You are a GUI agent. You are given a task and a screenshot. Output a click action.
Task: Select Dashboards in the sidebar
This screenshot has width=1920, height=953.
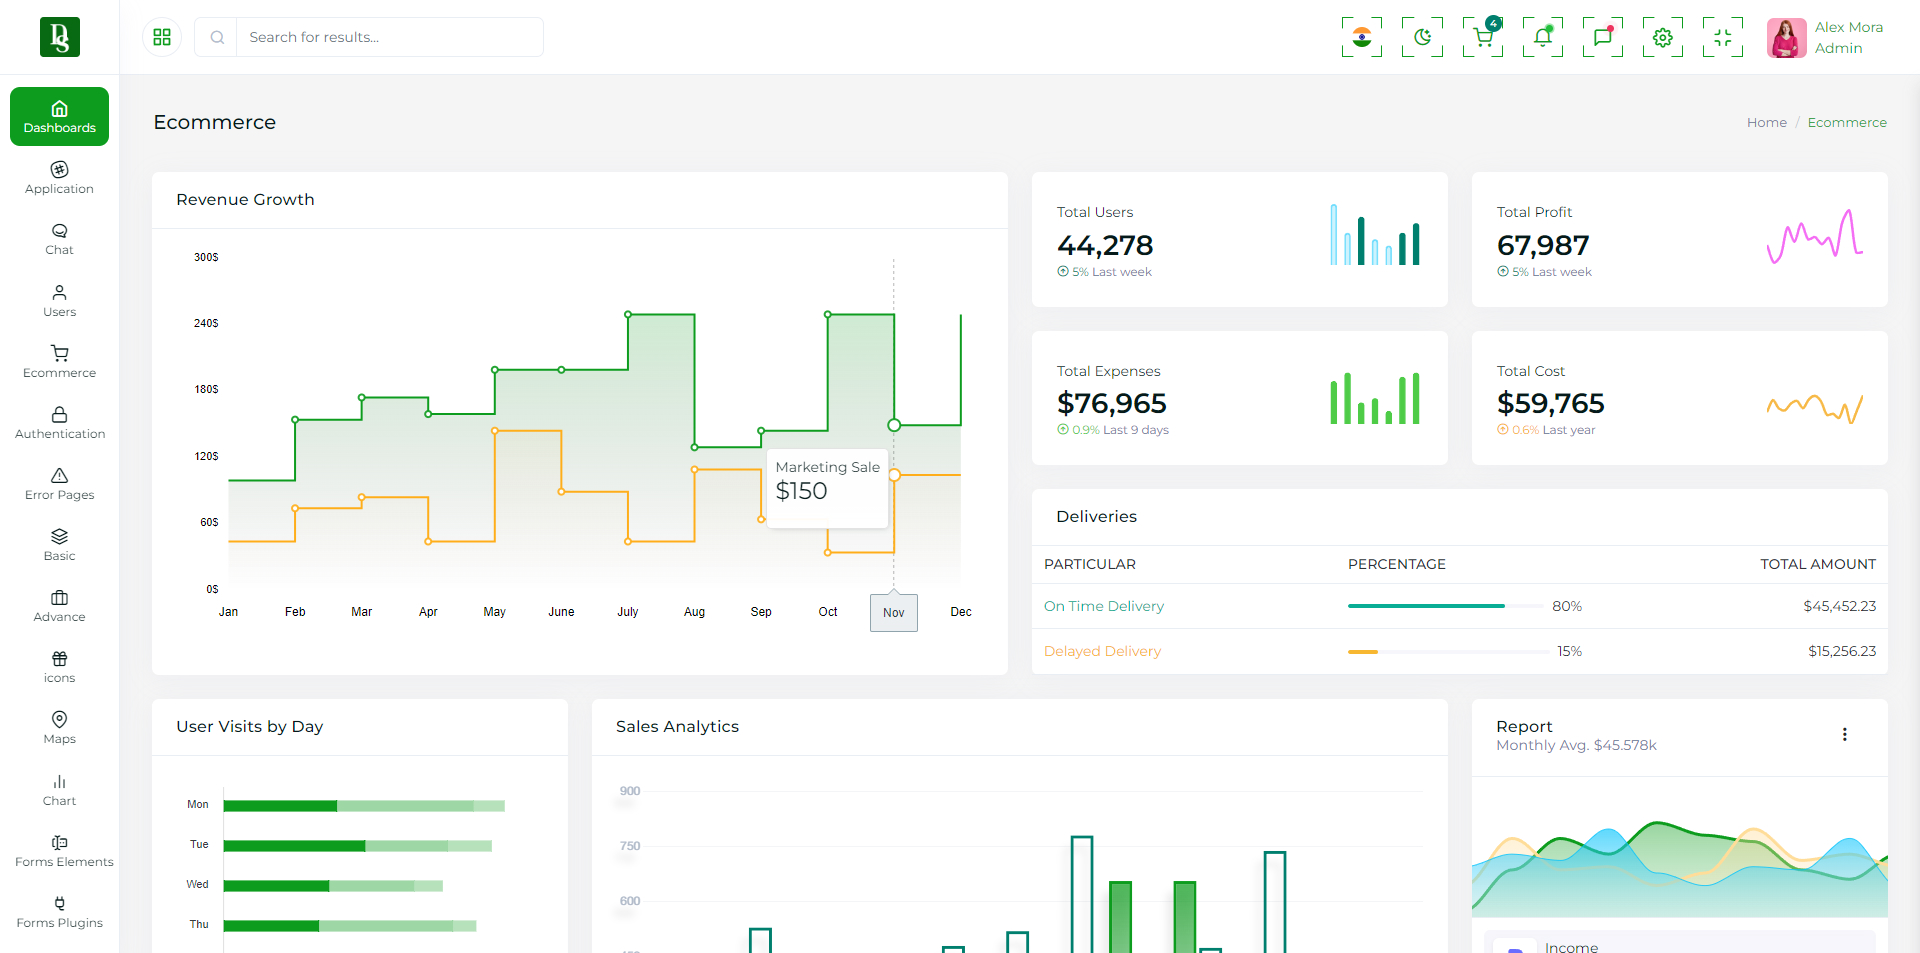[x=60, y=117]
